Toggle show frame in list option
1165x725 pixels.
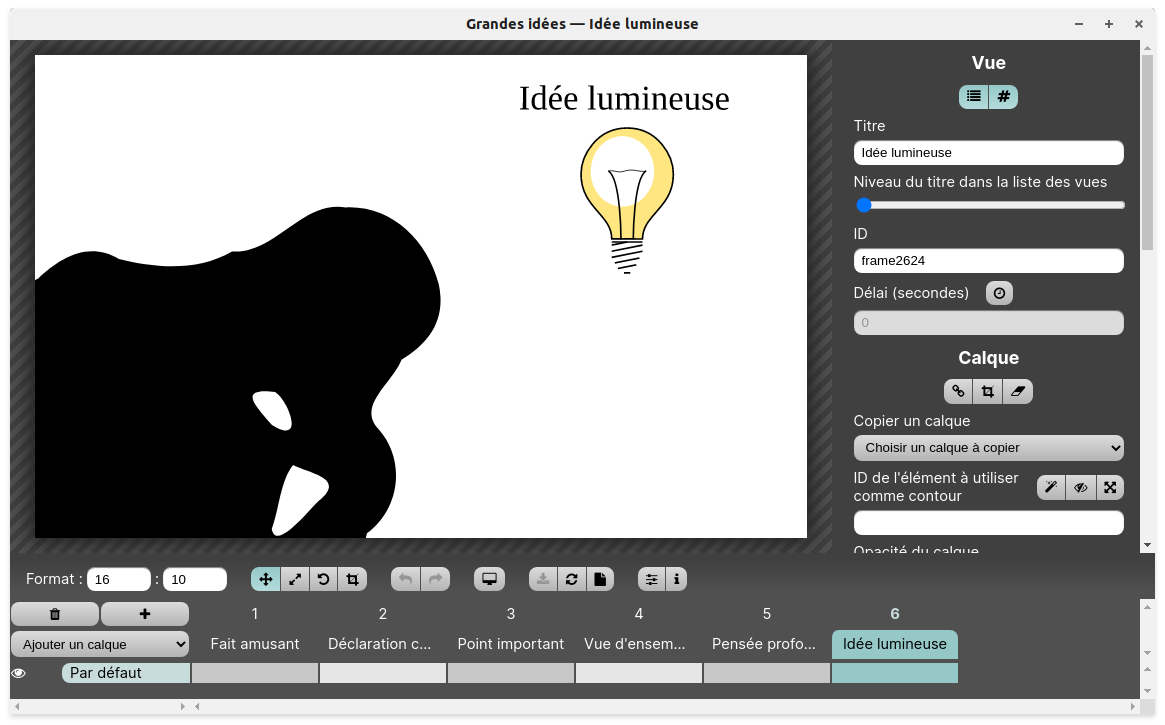[x=974, y=97]
